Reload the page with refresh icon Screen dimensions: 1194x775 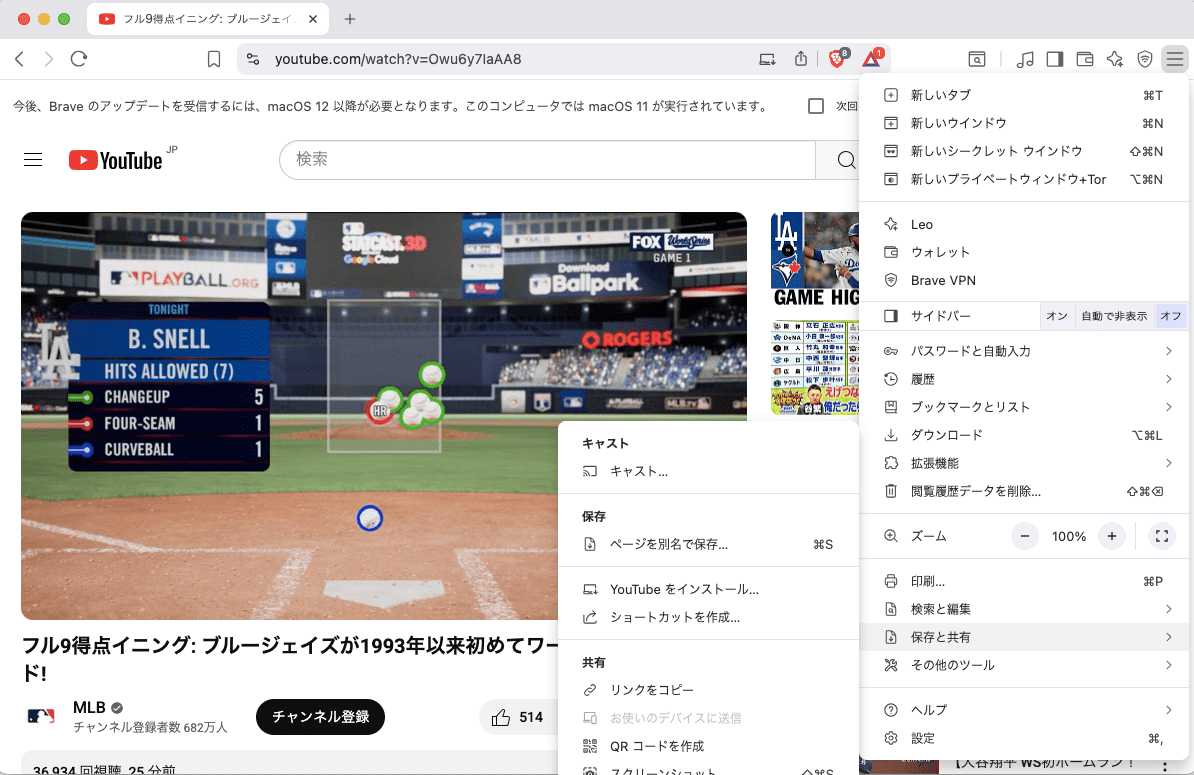(79, 59)
